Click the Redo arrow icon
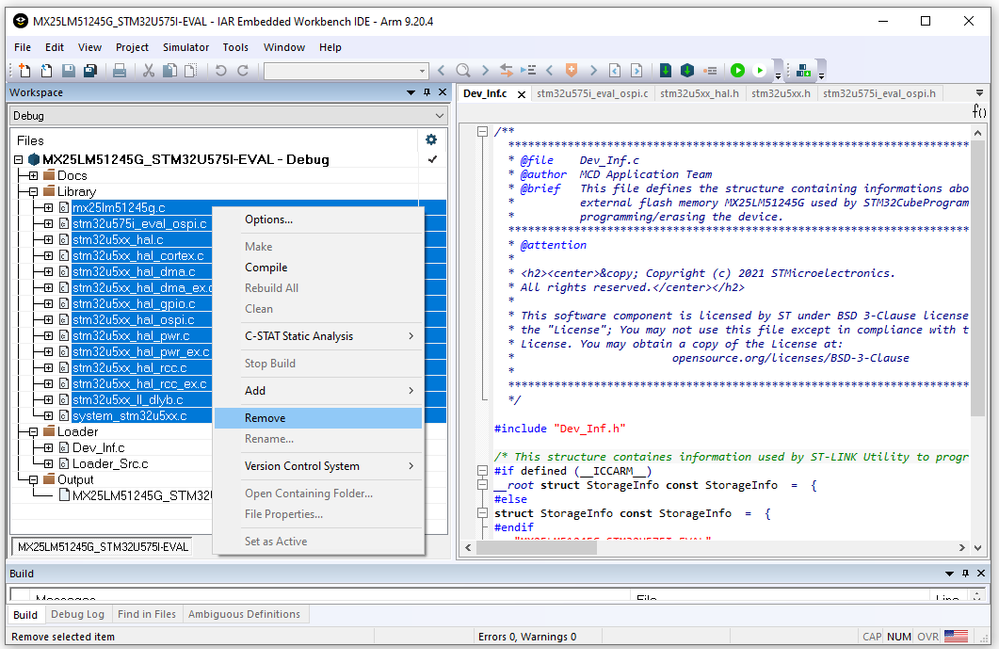999x649 pixels. pos(243,70)
